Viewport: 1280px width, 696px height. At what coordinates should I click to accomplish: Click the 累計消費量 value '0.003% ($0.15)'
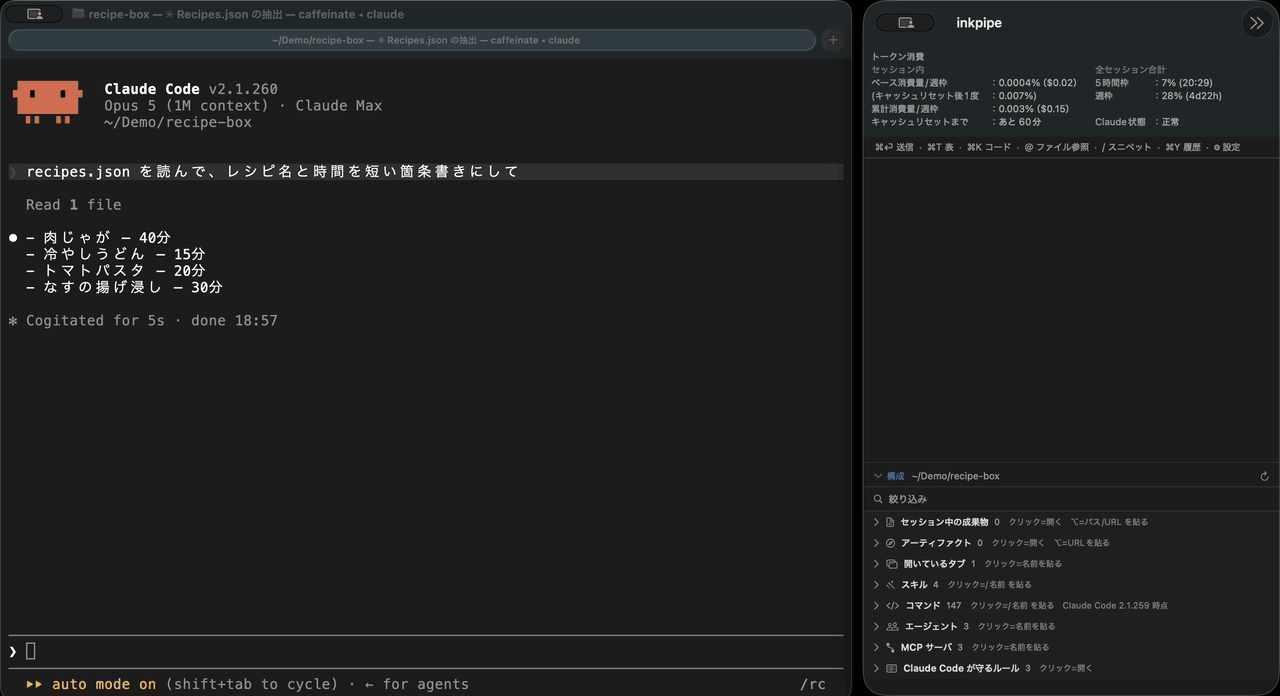pyautogui.click(x=1034, y=109)
